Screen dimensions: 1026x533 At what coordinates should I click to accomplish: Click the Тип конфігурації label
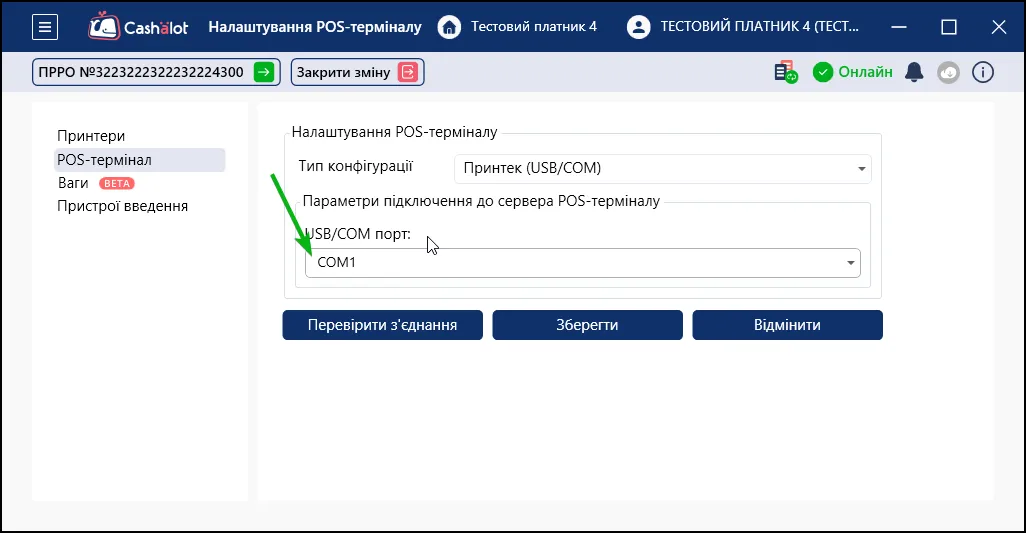coord(355,166)
